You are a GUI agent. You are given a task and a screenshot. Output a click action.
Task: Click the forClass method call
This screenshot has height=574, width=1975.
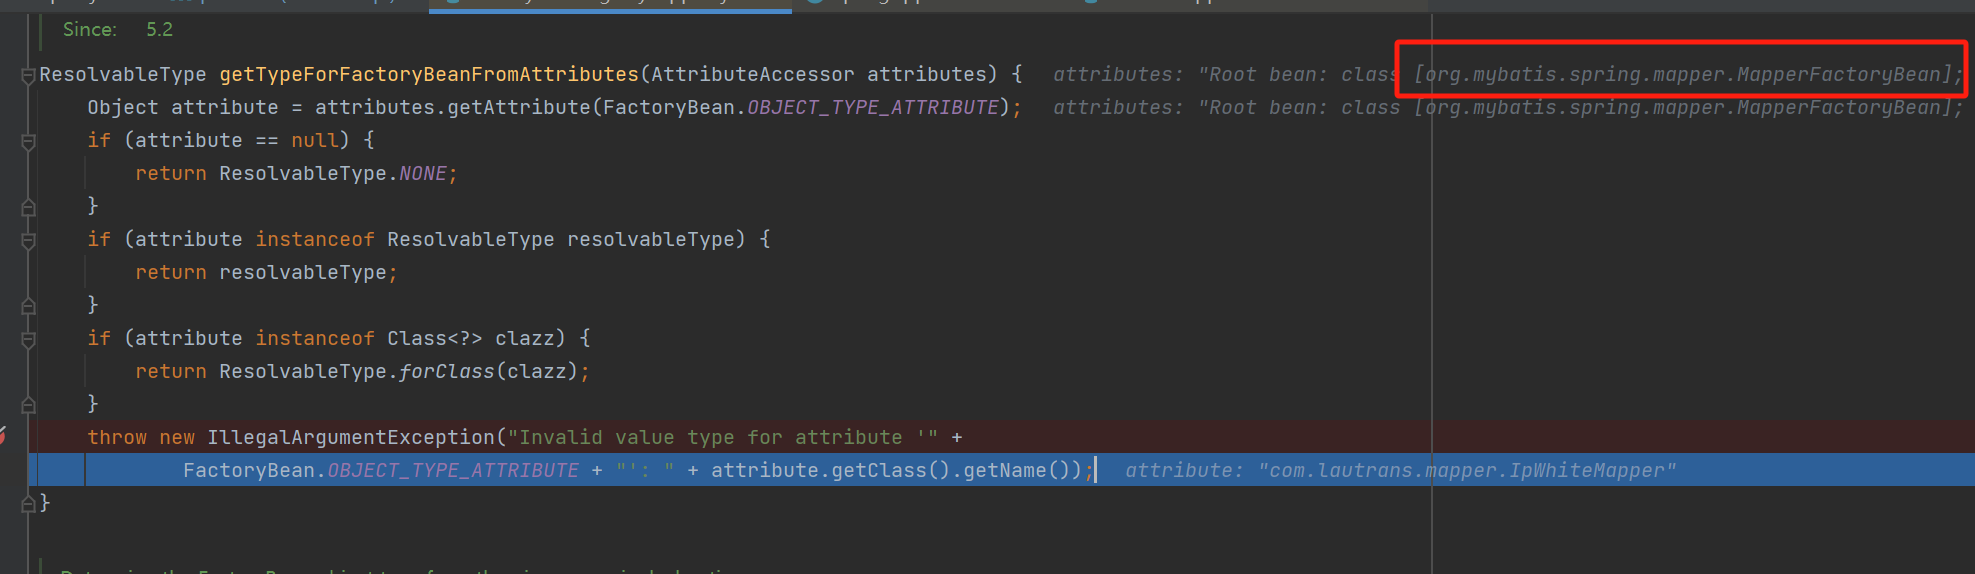coord(447,371)
